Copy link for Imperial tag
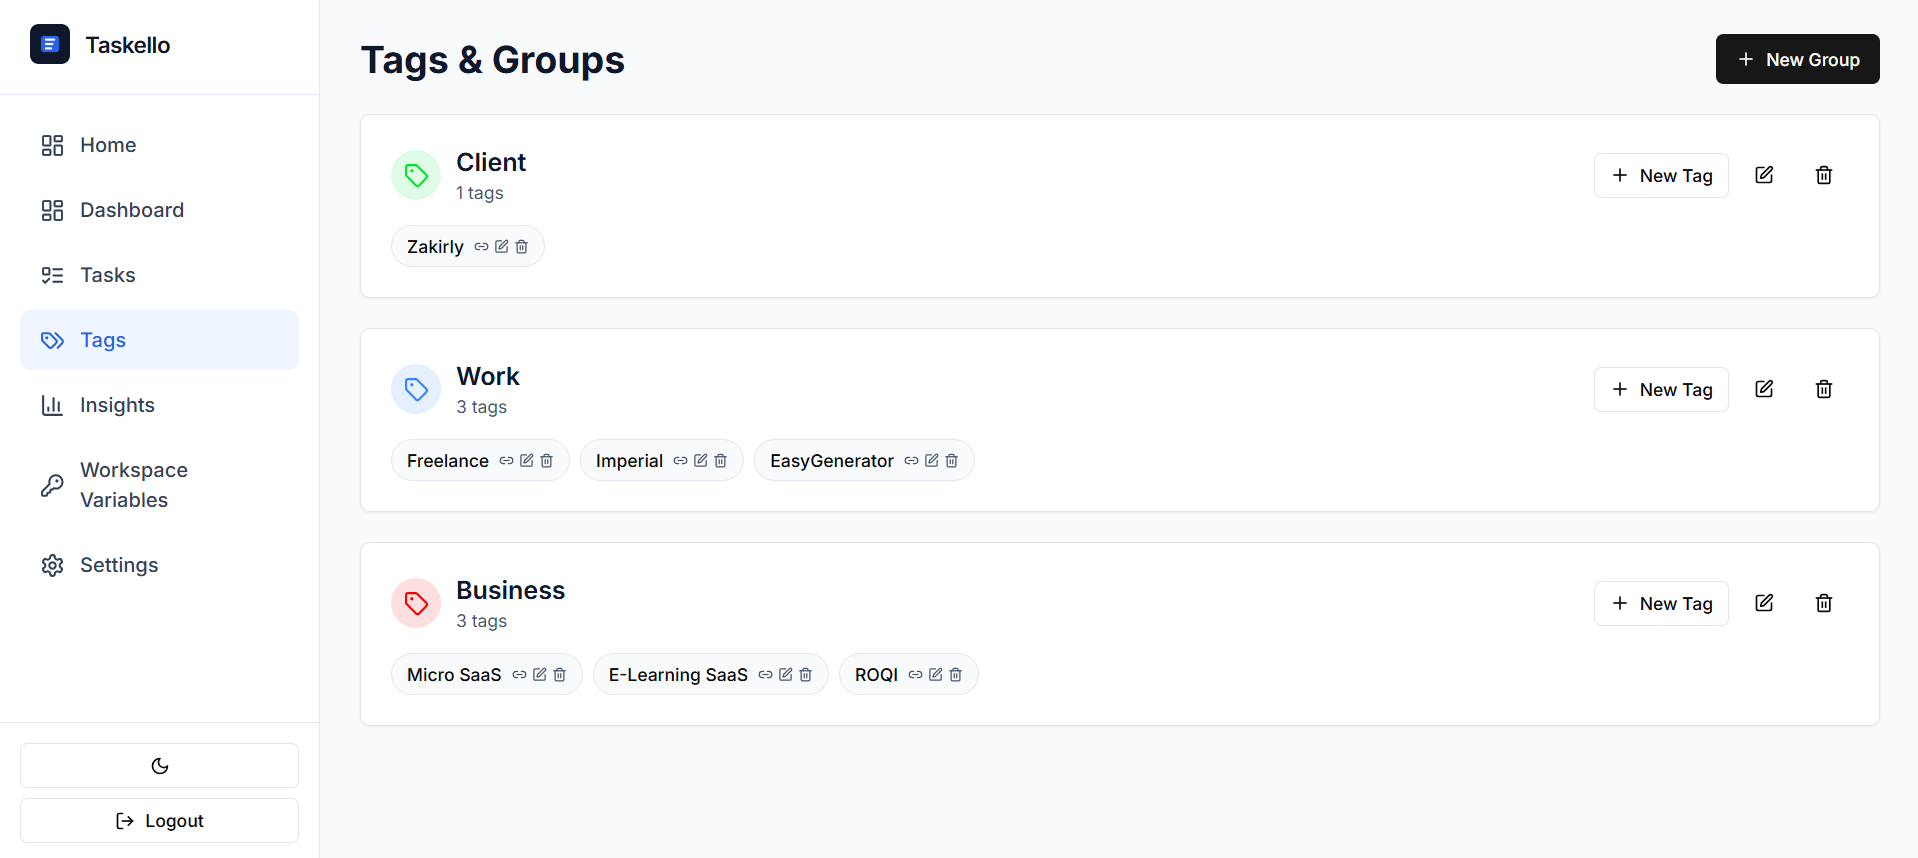This screenshot has height=858, width=1918. 680,460
